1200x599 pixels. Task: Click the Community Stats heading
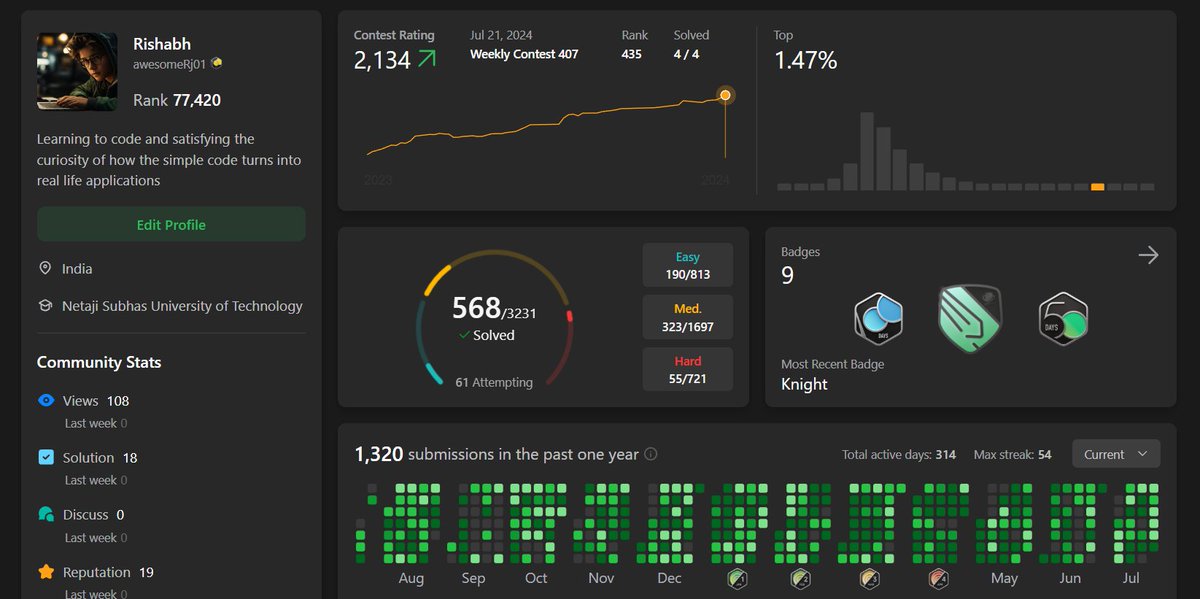point(99,362)
